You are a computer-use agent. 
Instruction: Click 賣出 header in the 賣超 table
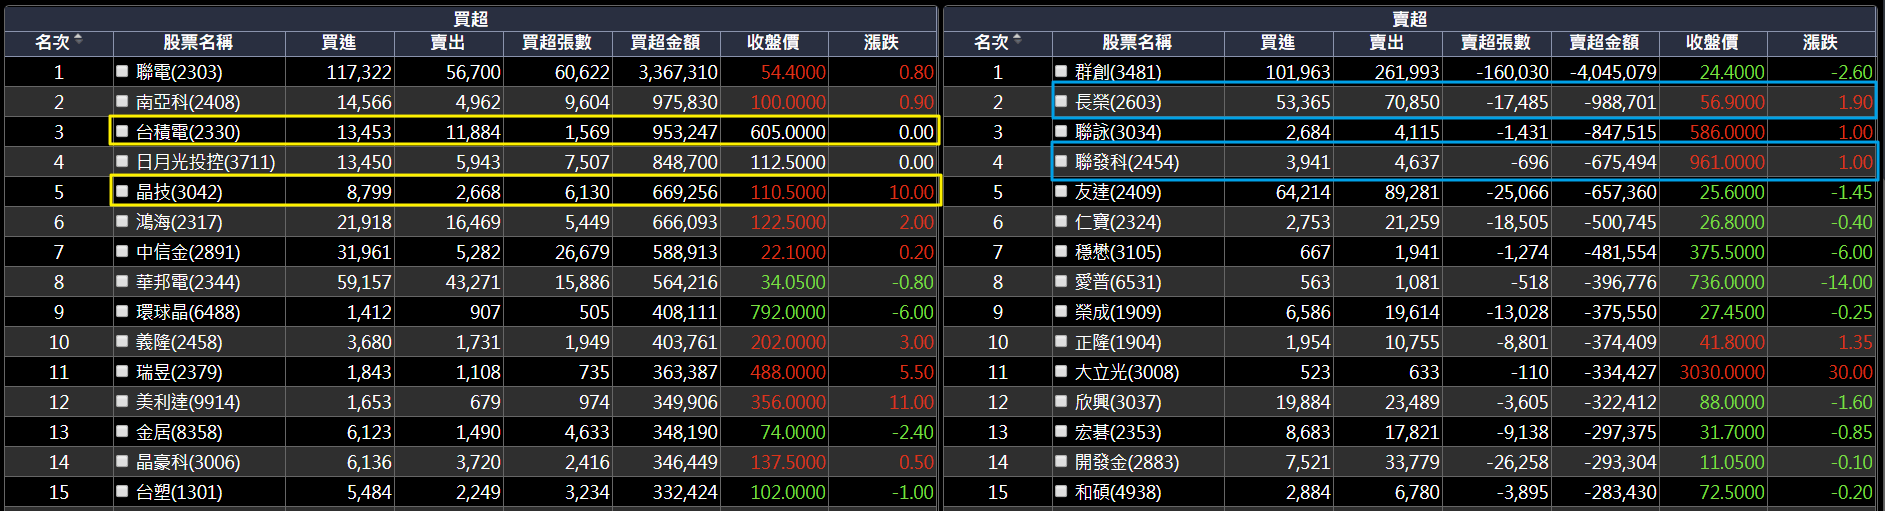coord(1386,43)
